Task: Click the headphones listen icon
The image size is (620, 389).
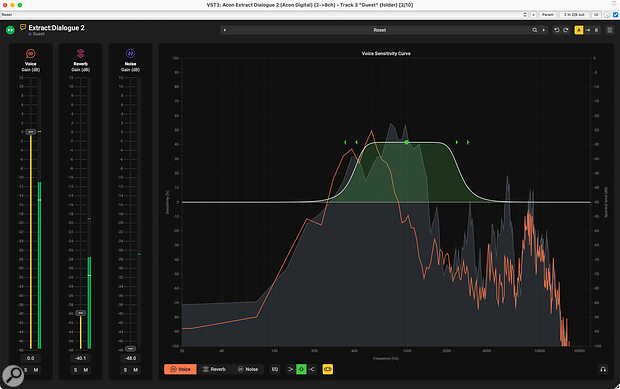Action: tap(603, 369)
